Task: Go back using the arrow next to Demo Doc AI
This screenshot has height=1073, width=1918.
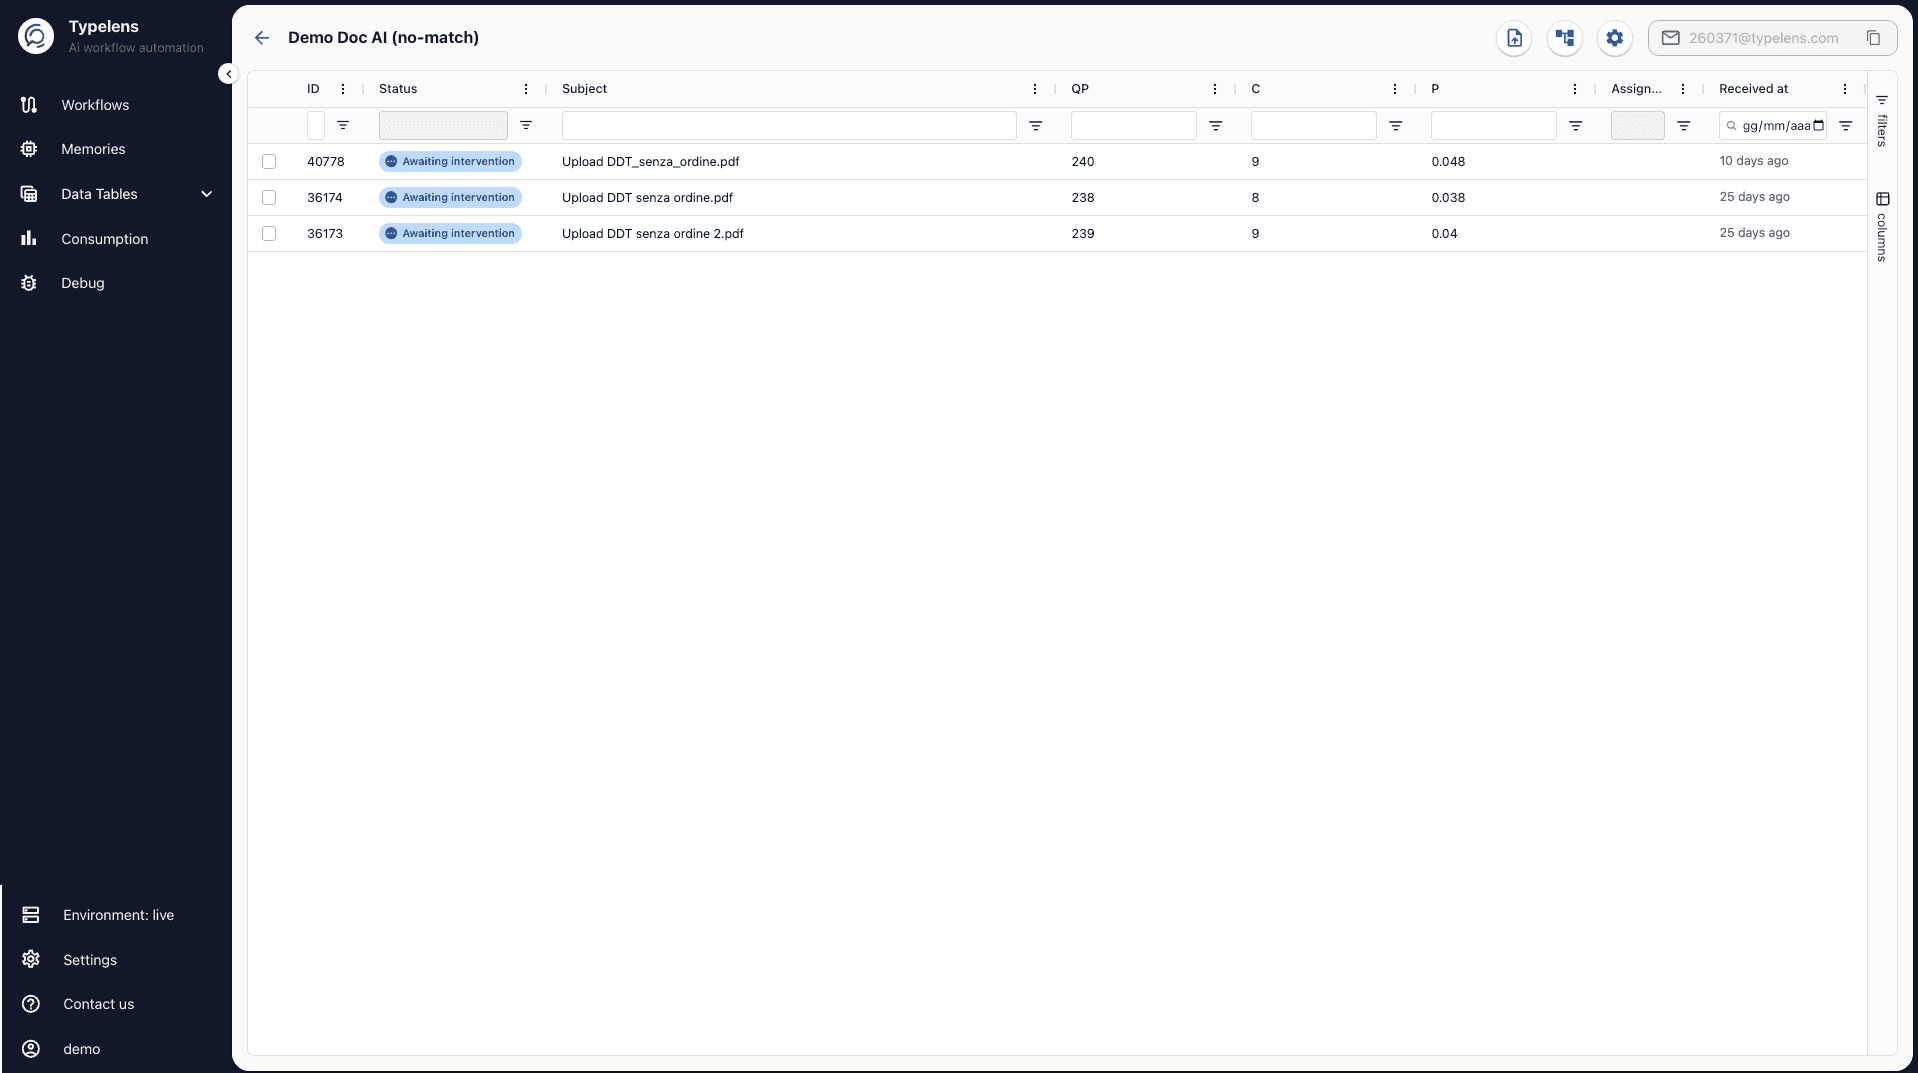Action: [x=262, y=38]
